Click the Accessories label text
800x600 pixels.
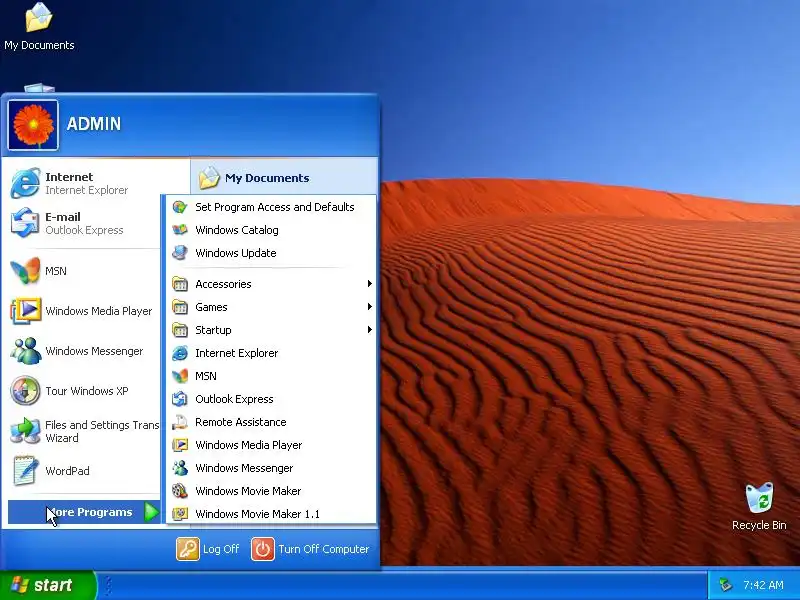tap(223, 284)
